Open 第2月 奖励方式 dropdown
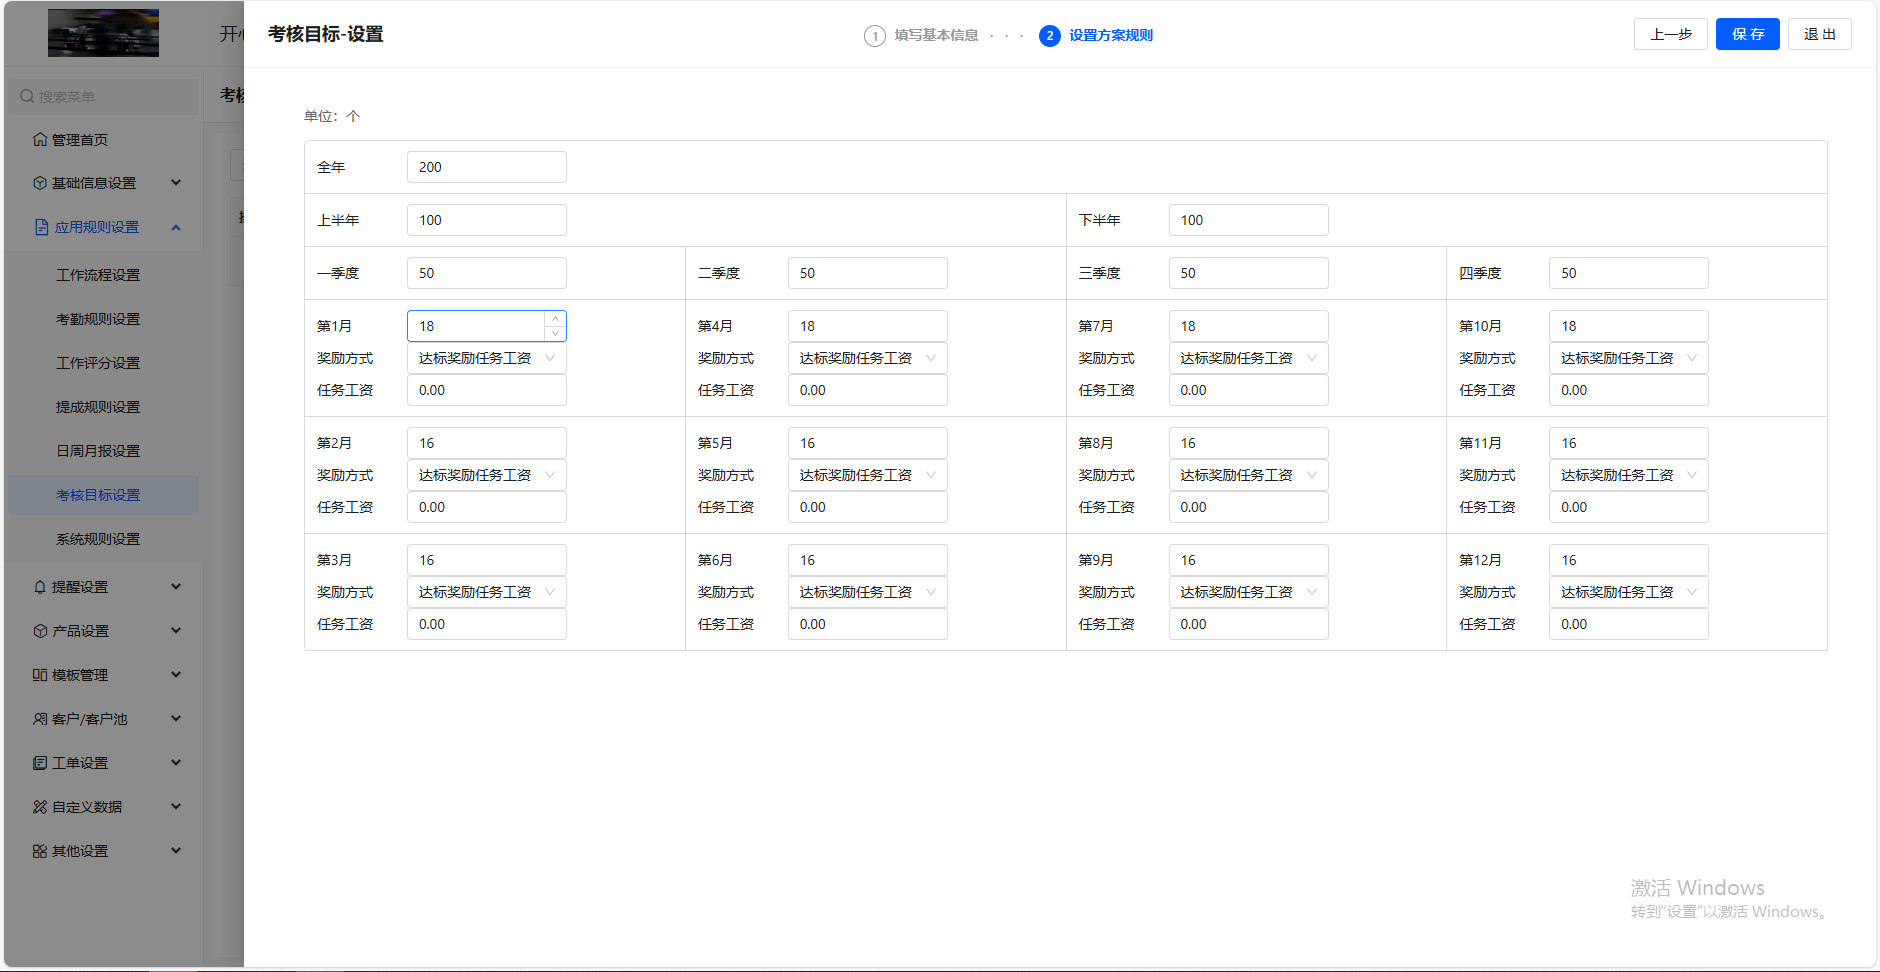Viewport: 1880px width, 972px height. coord(487,475)
